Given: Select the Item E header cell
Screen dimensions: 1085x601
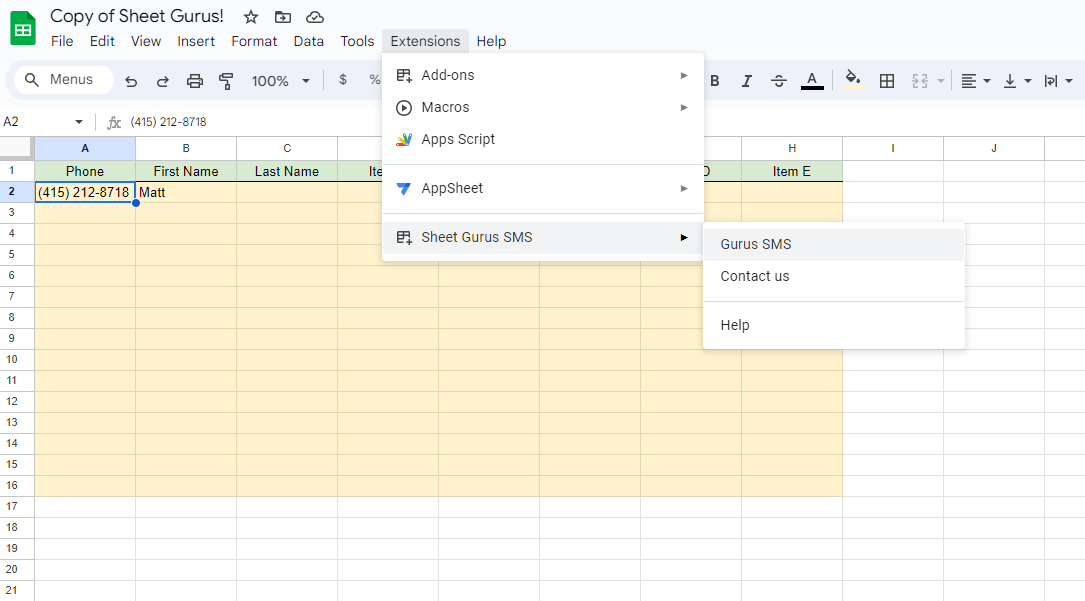Looking at the screenshot, I should pyautogui.click(x=792, y=172).
